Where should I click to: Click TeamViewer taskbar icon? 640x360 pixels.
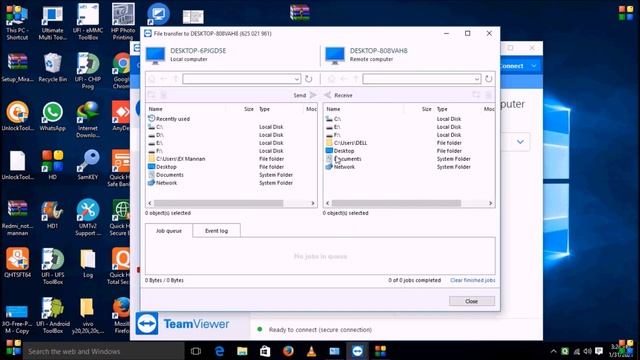click(358, 351)
